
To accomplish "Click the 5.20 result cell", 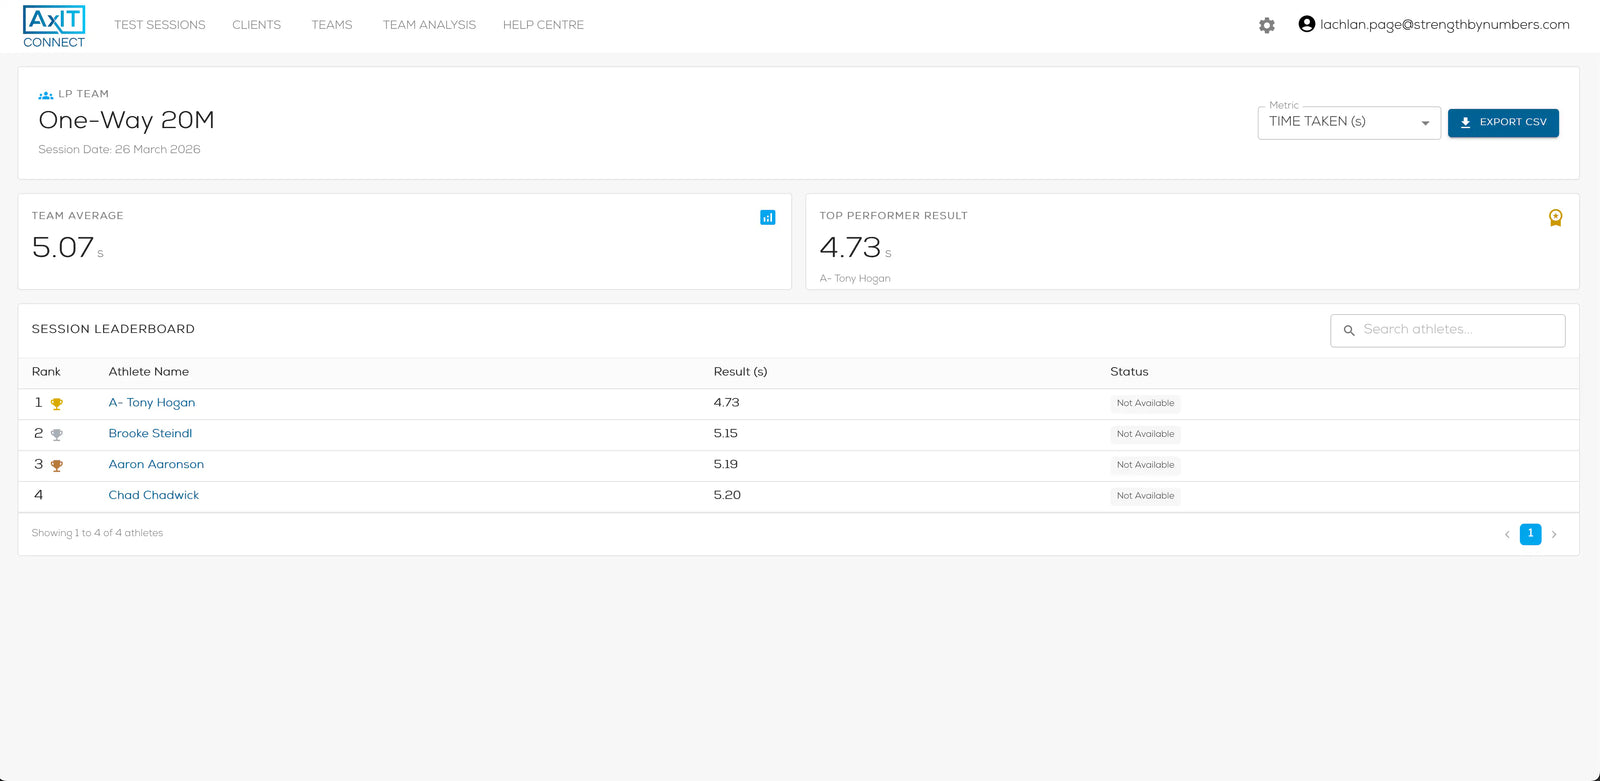I will 727,496.
